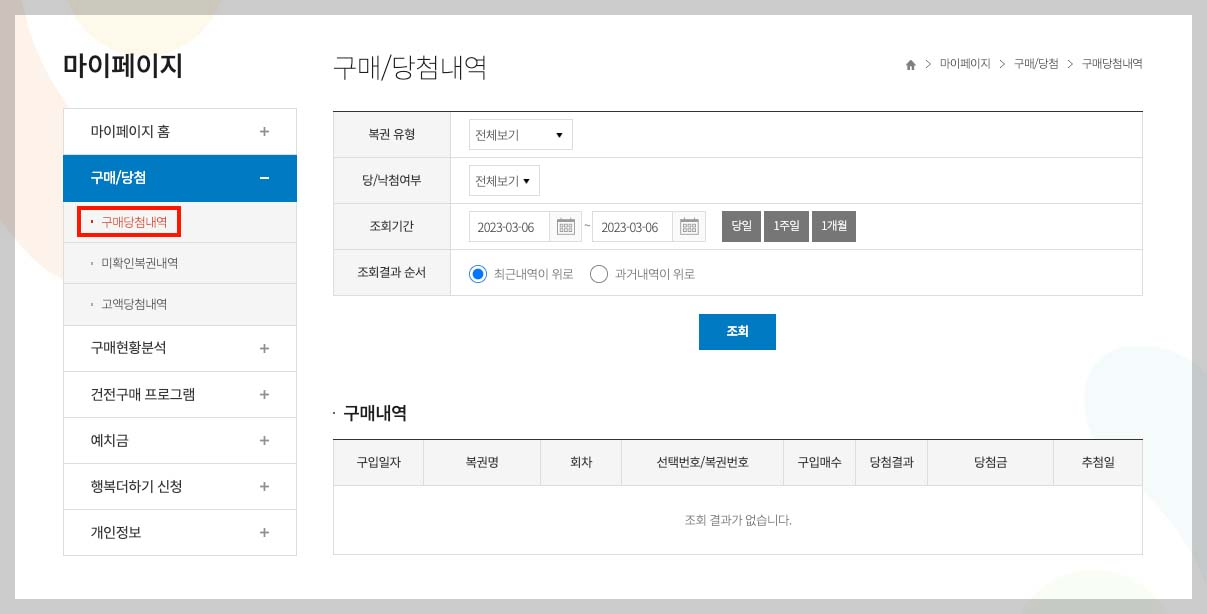Viewport: 1207px width, 614px height.
Task: Click the 회차 column header
Action: coord(581,463)
